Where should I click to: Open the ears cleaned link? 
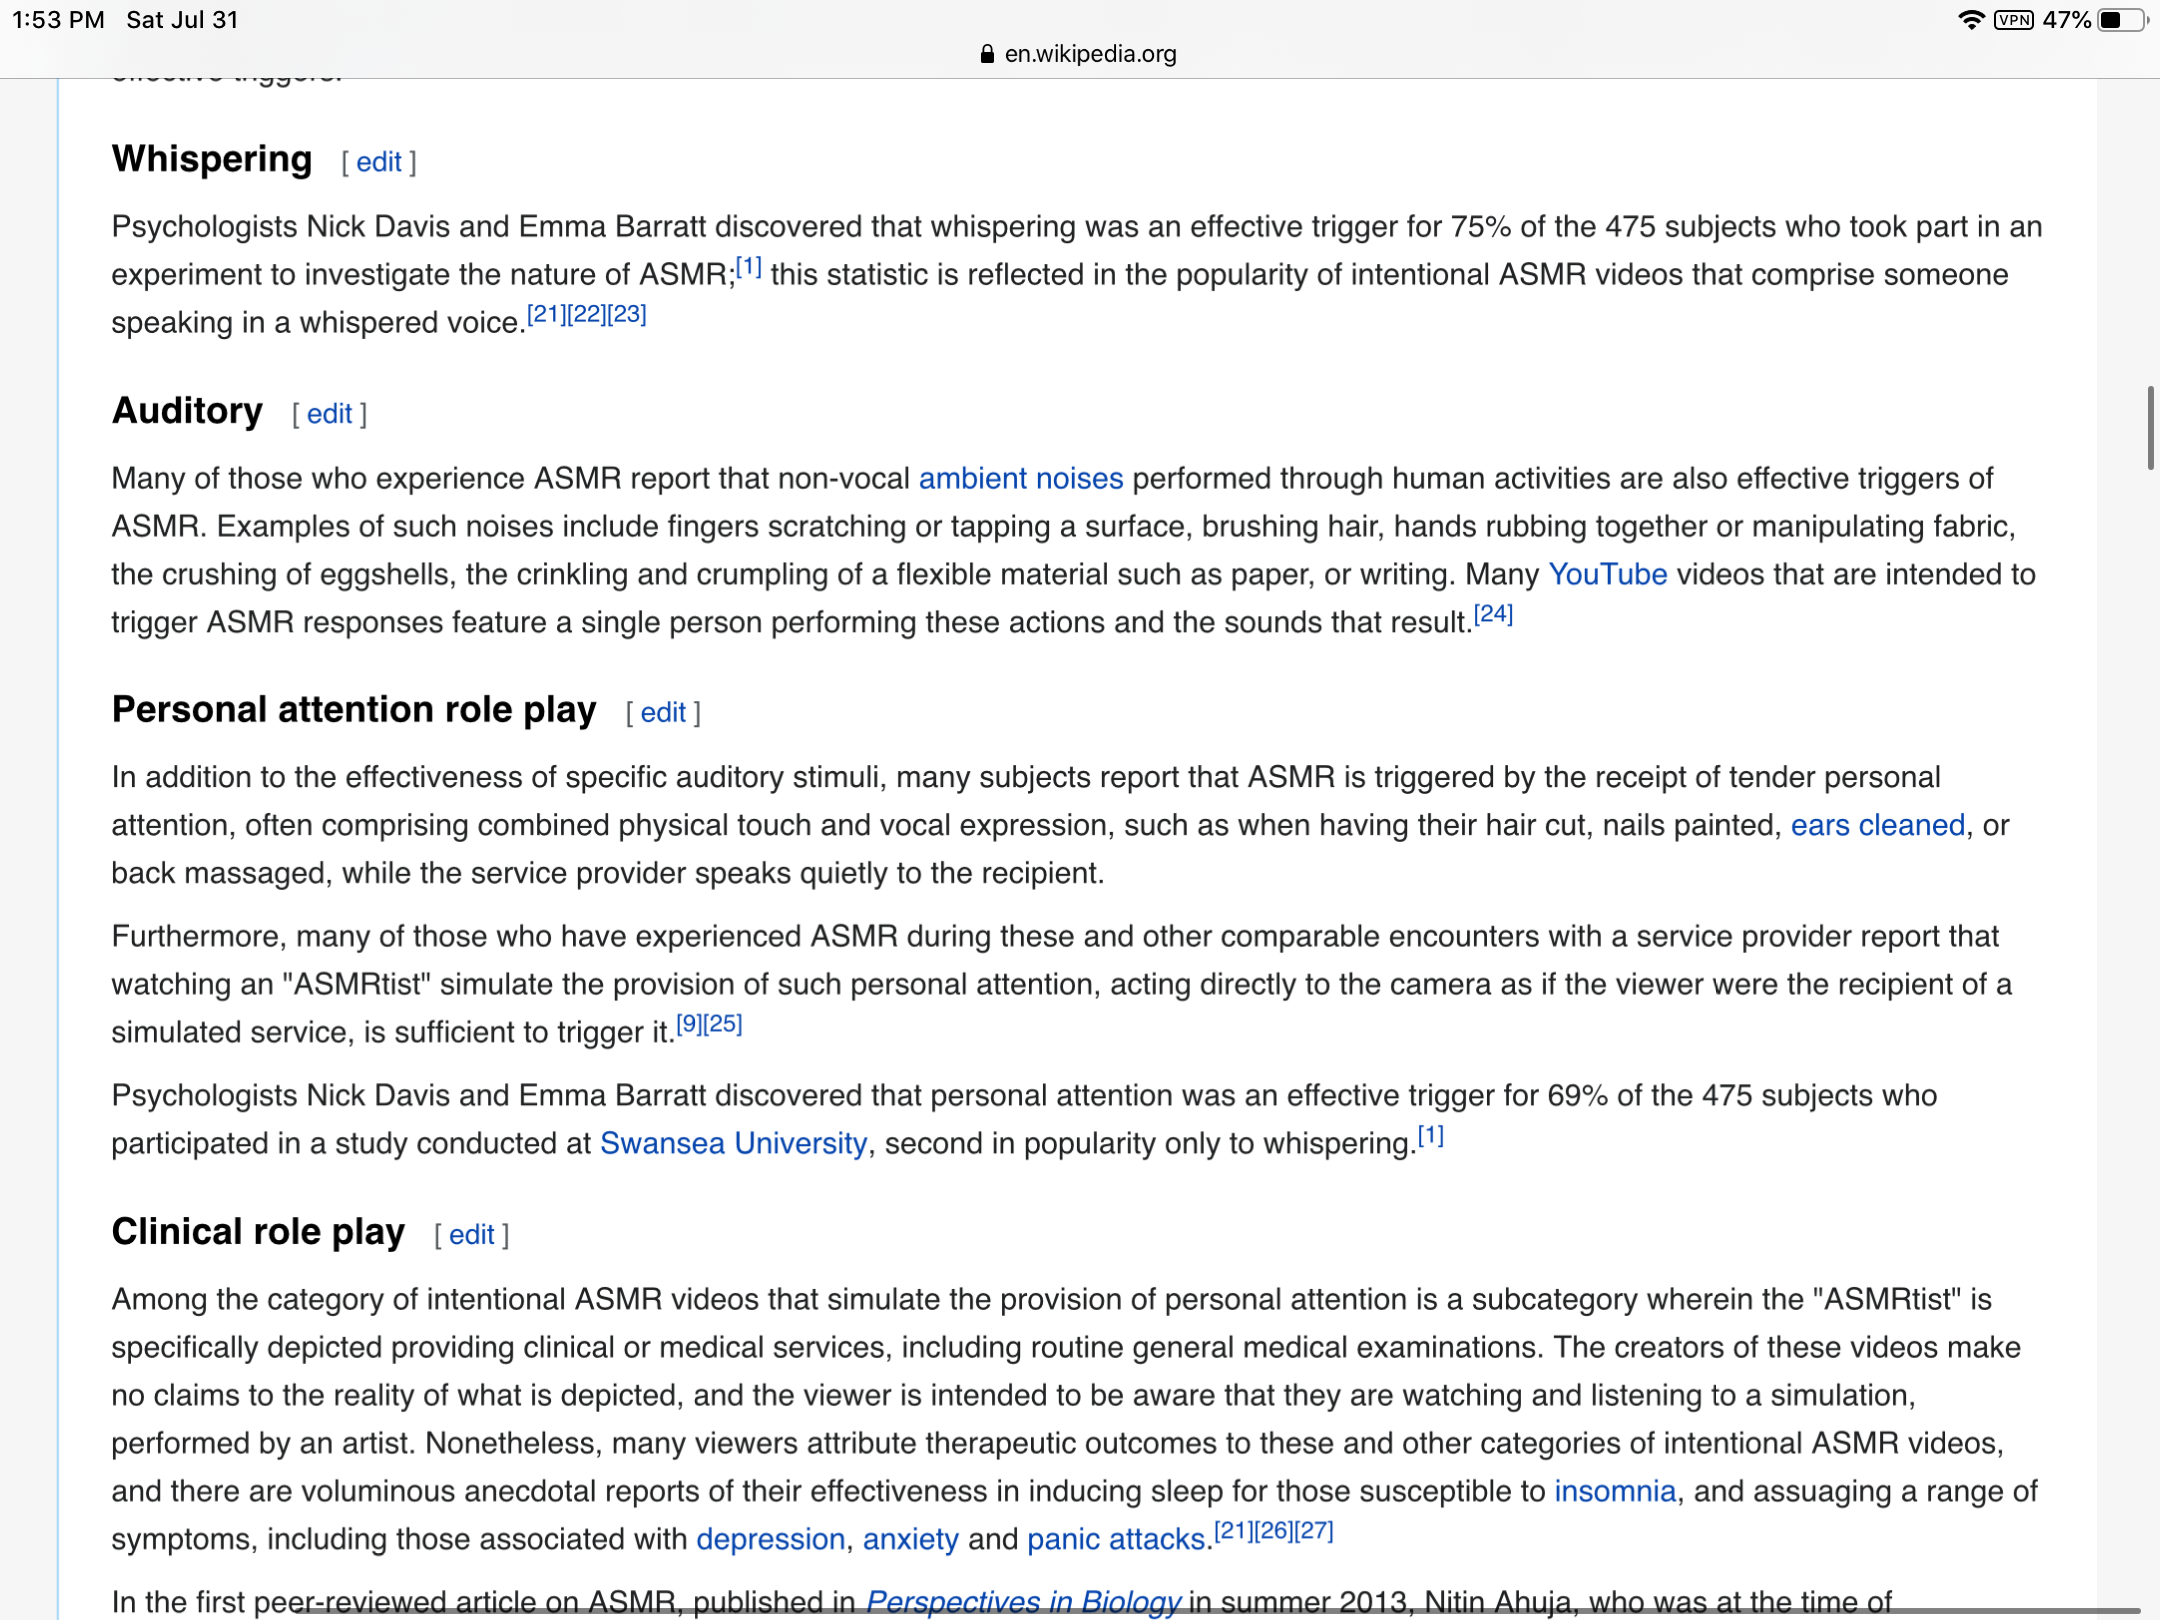pos(1878,826)
